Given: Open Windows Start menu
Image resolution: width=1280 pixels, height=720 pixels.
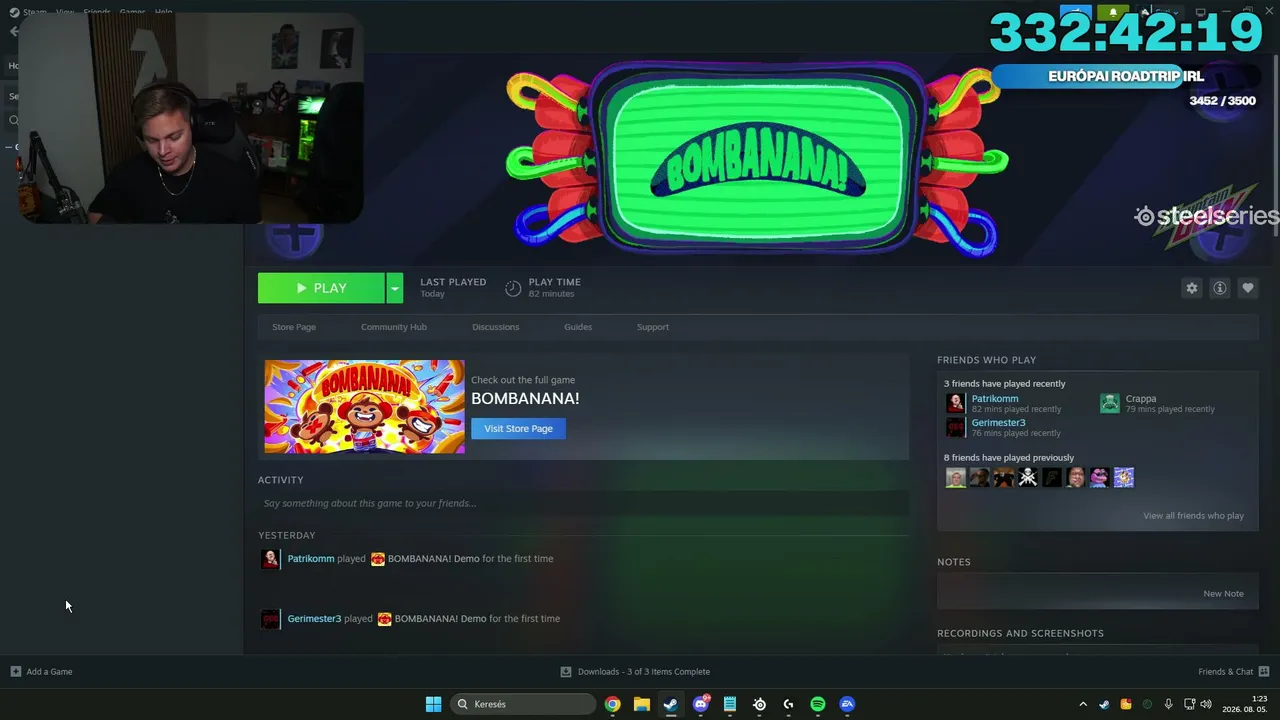Looking at the screenshot, I should point(433,704).
